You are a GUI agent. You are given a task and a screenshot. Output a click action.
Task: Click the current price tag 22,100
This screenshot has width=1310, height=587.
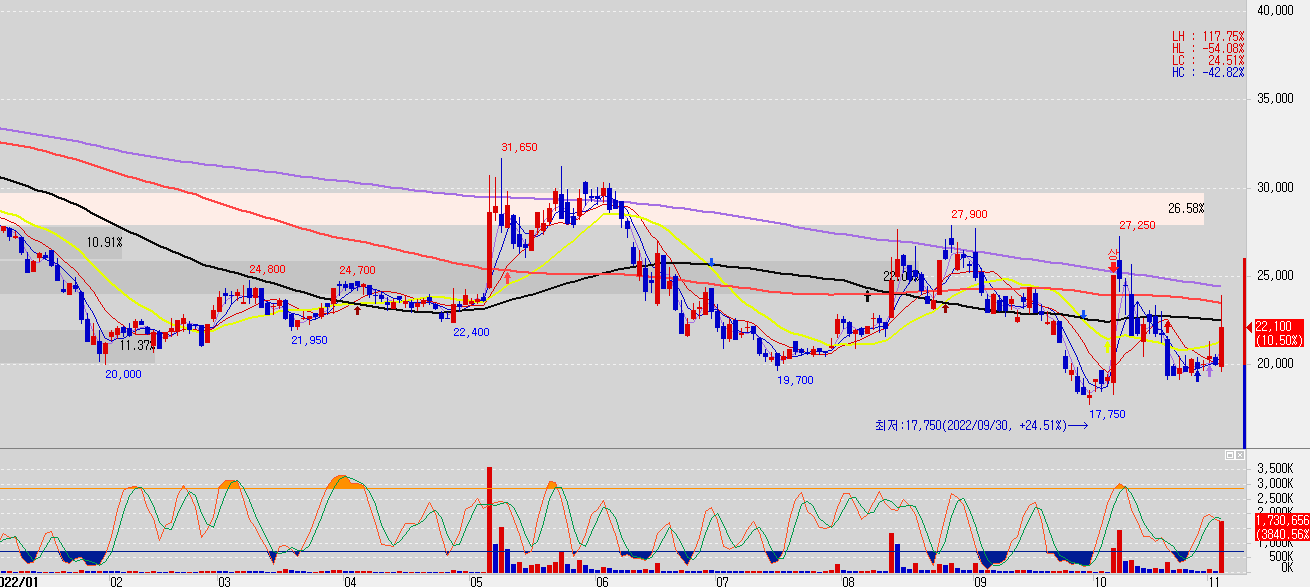(x=1279, y=327)
